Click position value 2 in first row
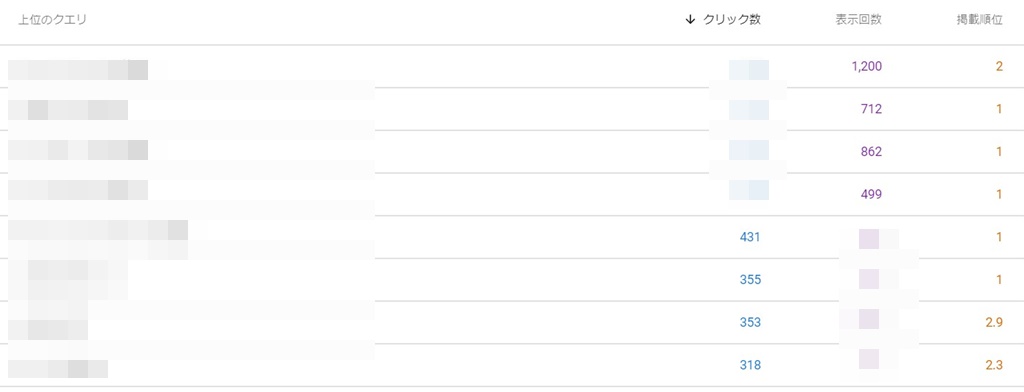Screen dimensions: 1024x392 click(999, 66)
